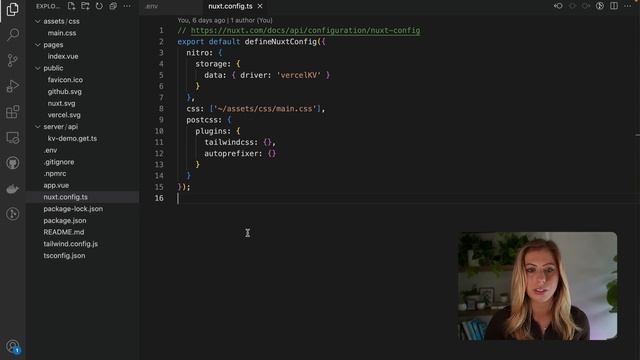Click the autoprefixer key on line 12

click(x=231, y=154)
